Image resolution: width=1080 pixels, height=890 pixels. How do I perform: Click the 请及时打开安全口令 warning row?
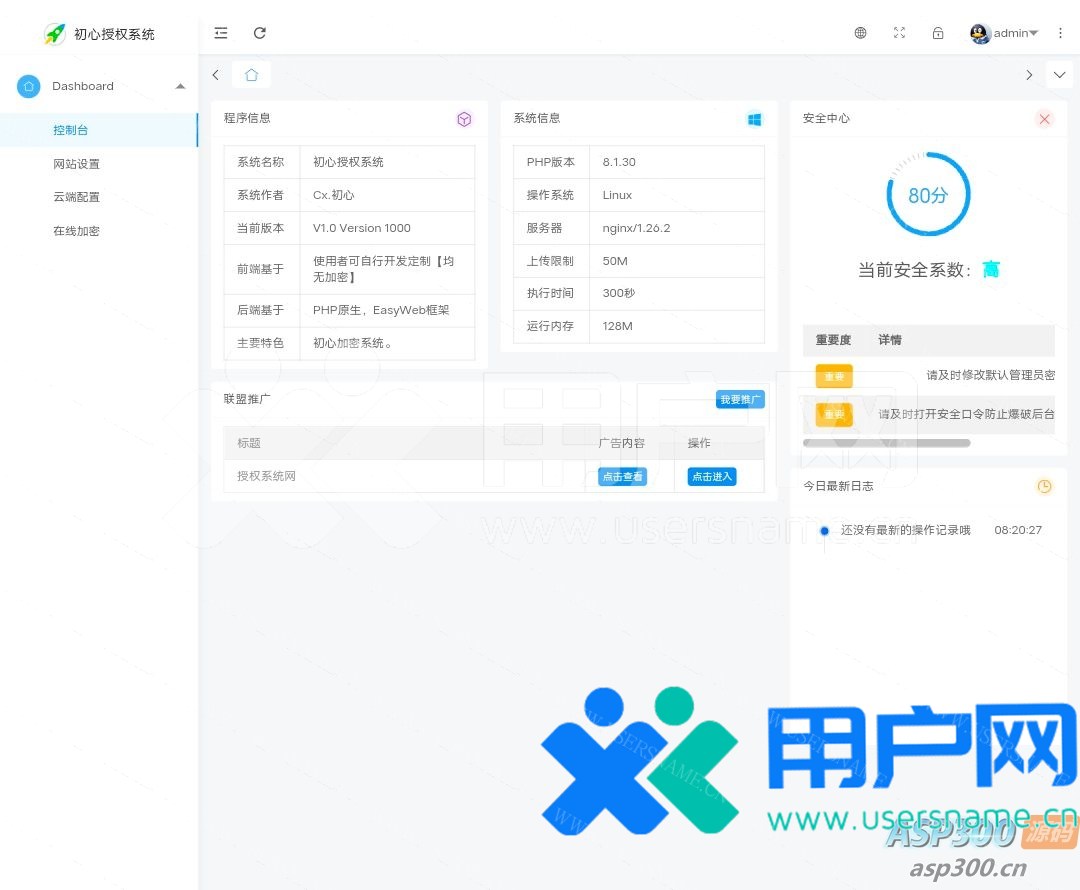pos(928,414)
